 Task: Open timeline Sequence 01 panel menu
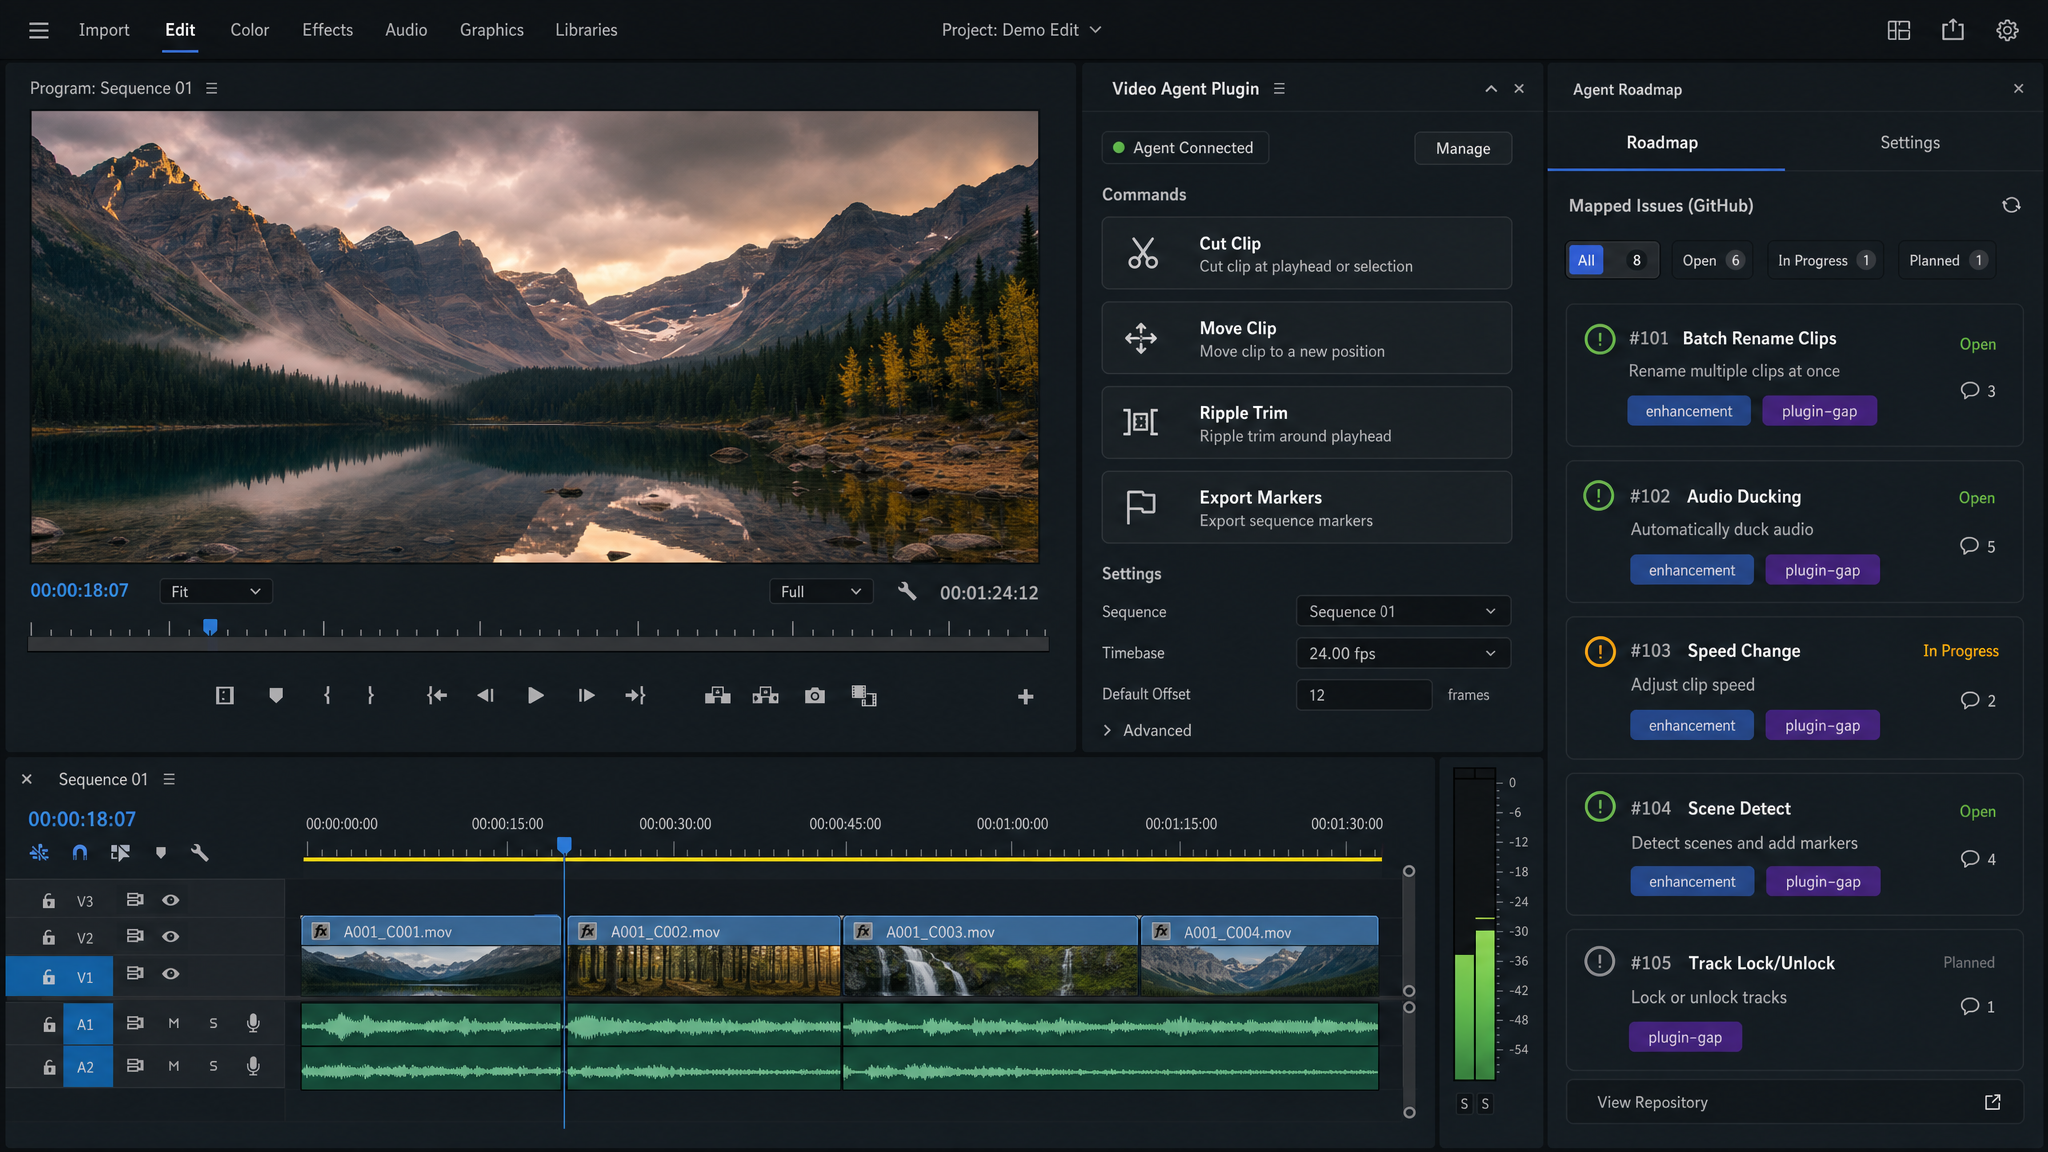(x=169, y=779)
